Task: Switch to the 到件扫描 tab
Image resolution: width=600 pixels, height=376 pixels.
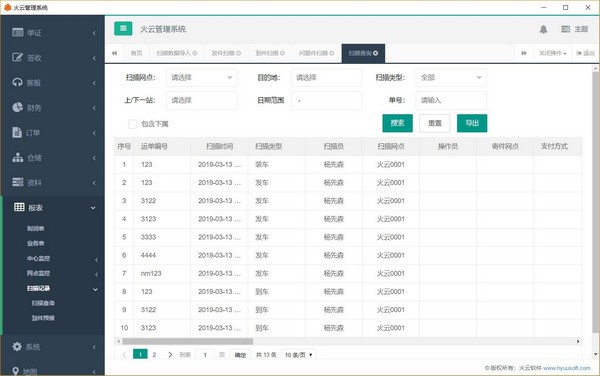Action: 267,53
